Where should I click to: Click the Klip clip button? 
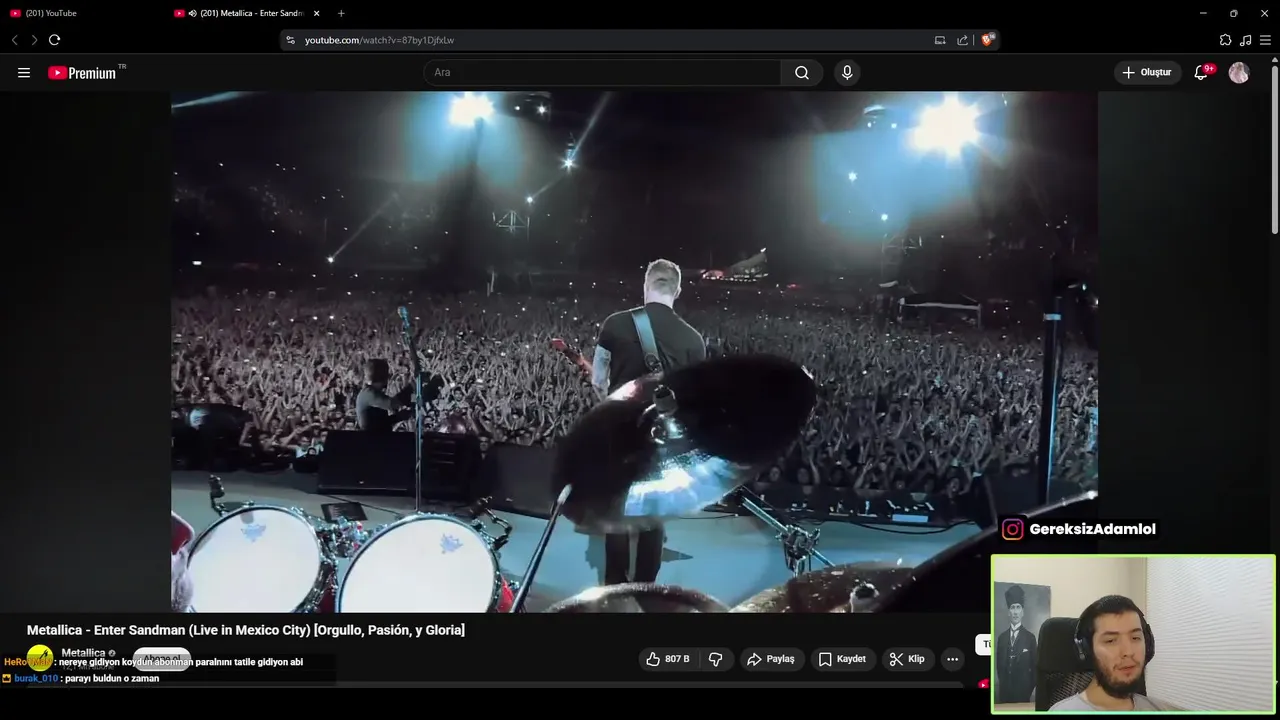[x=907, y=659]
